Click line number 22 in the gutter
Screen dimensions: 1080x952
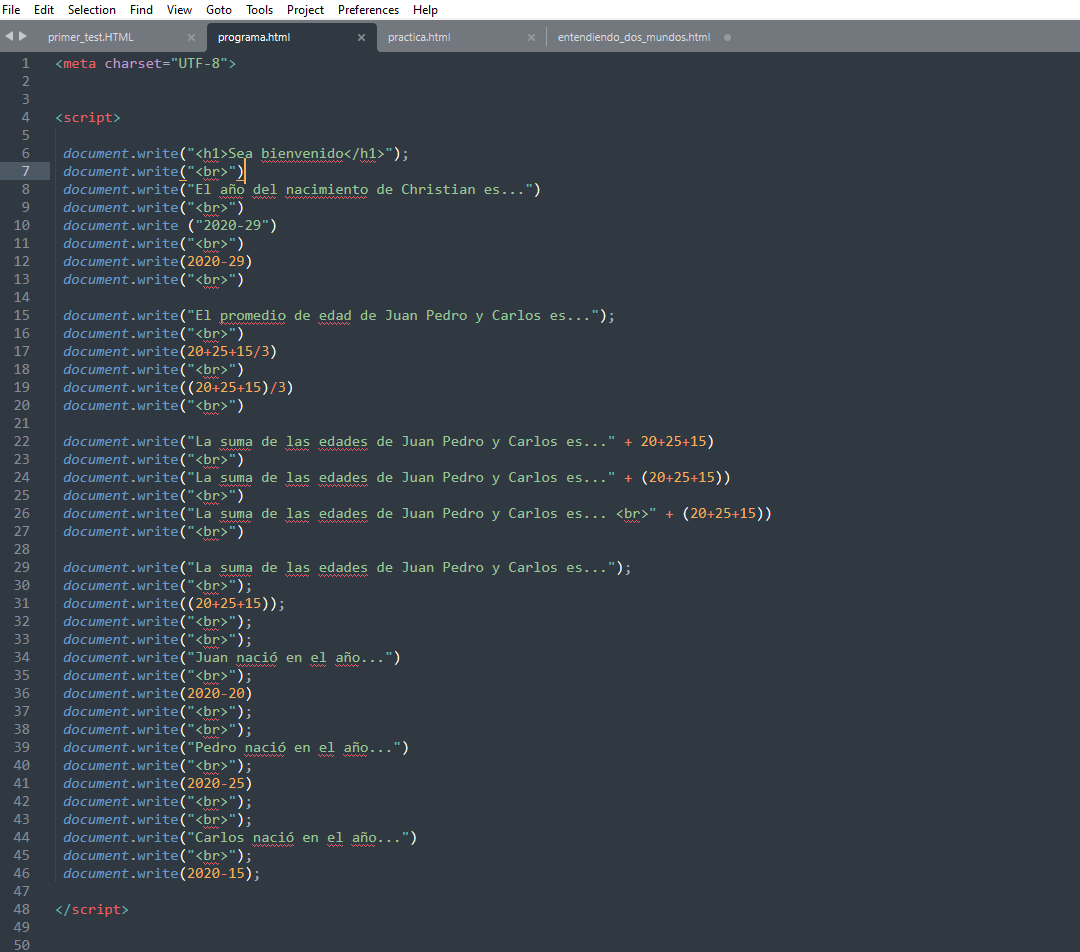coord(23,442)
